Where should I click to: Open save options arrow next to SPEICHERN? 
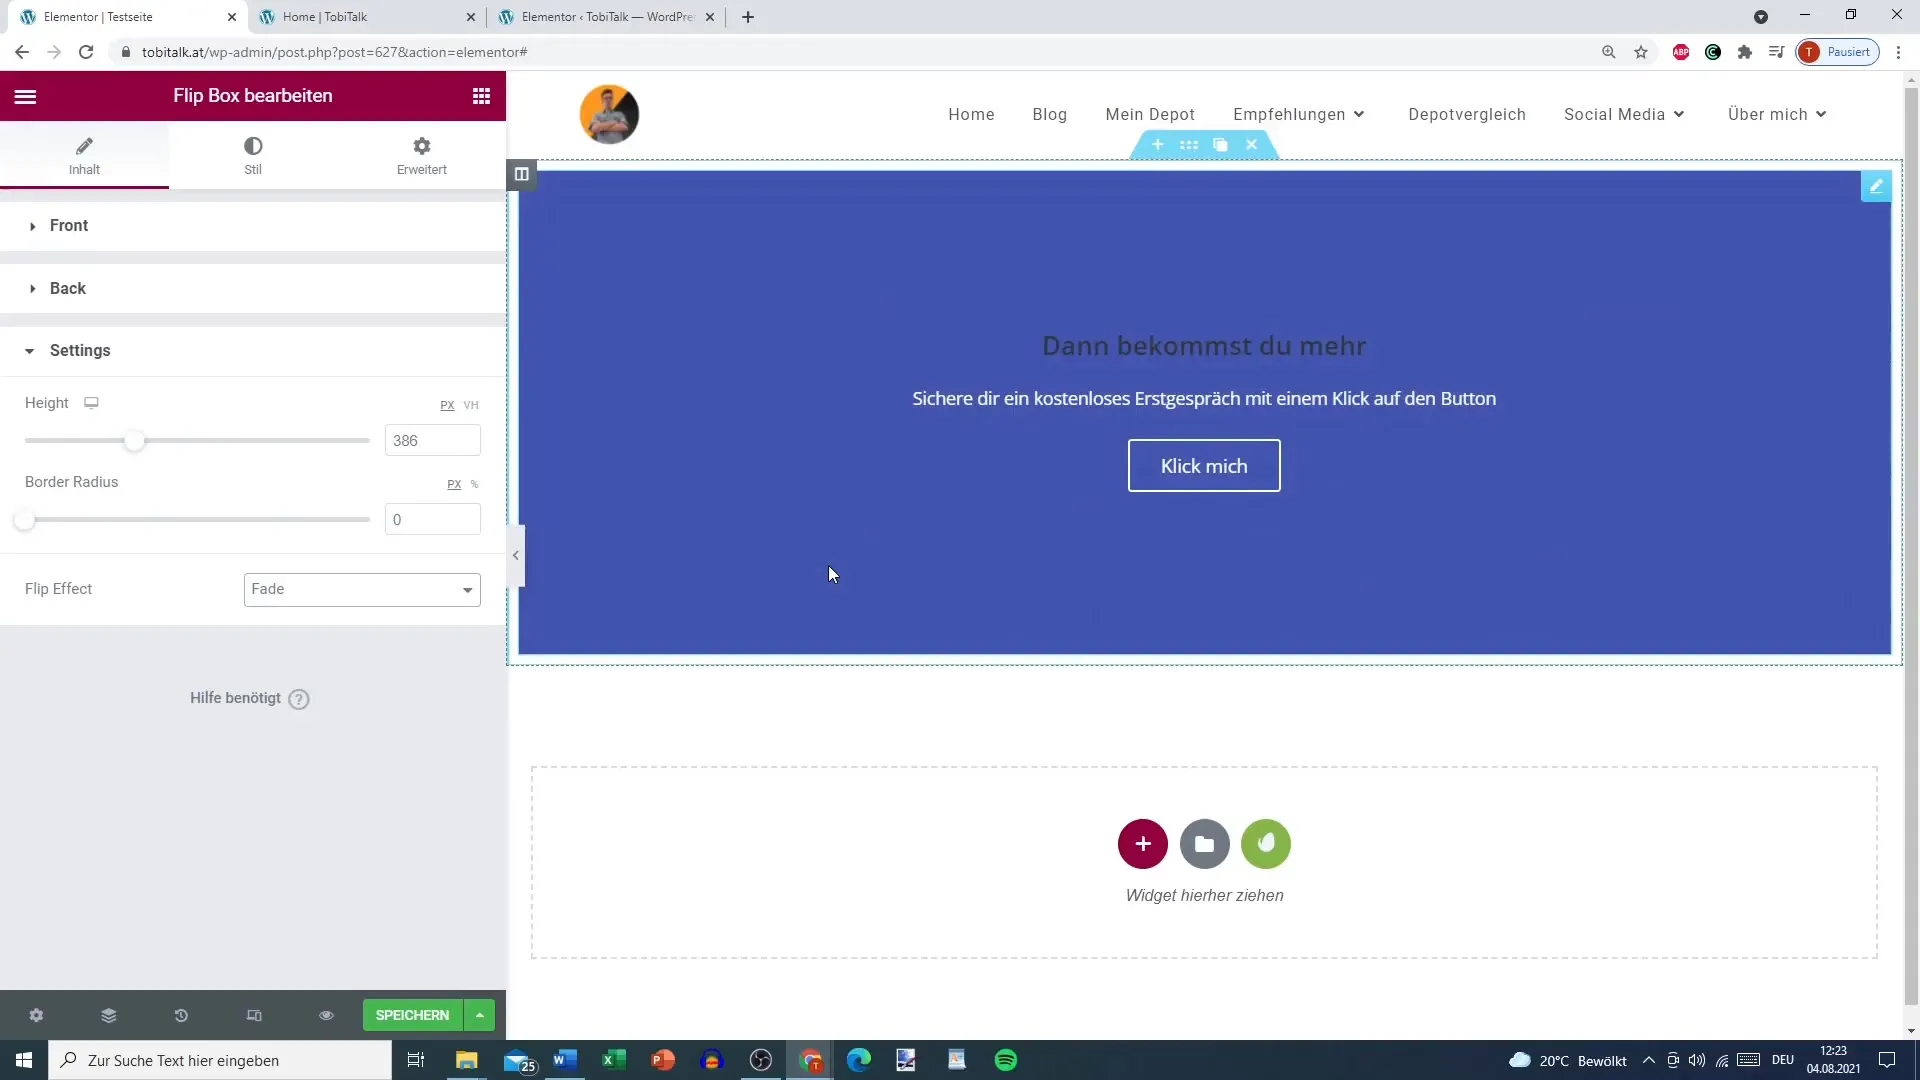[480, 1016]
